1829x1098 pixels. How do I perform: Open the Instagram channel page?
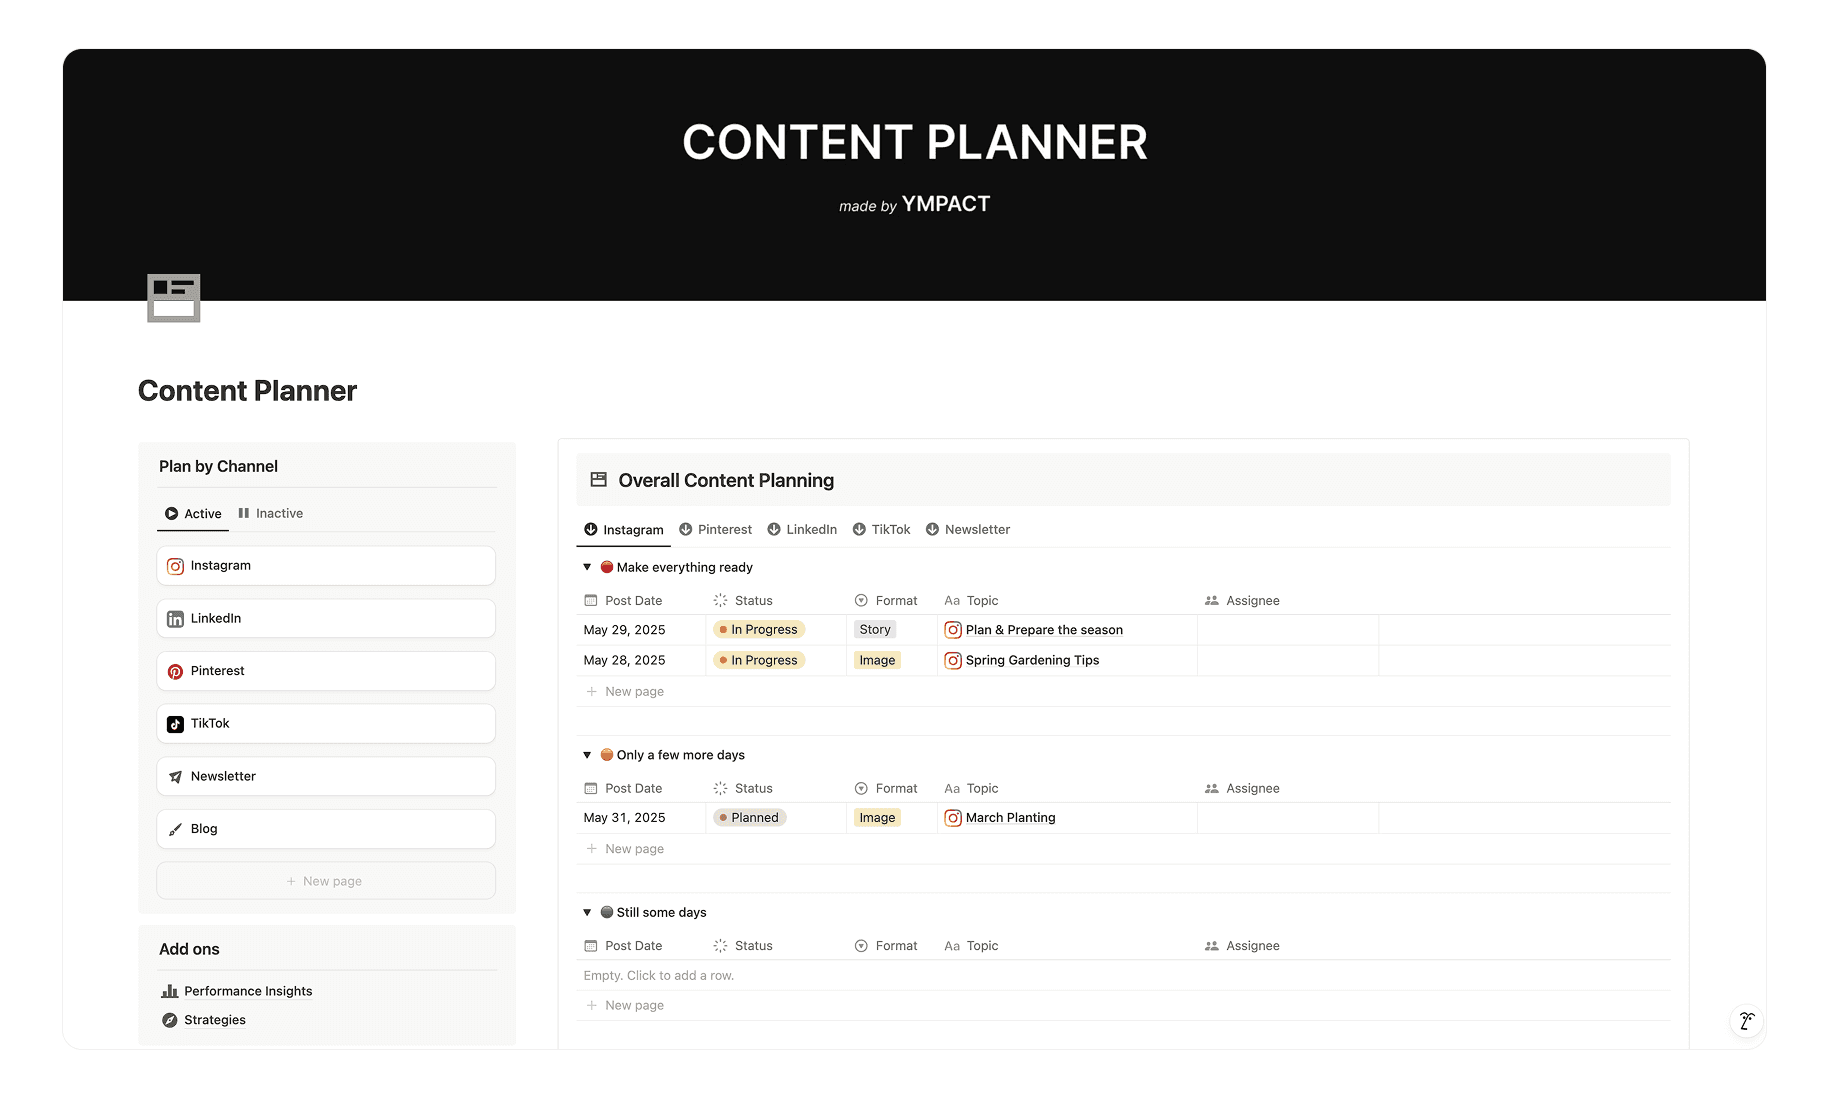tap(326, 566)
